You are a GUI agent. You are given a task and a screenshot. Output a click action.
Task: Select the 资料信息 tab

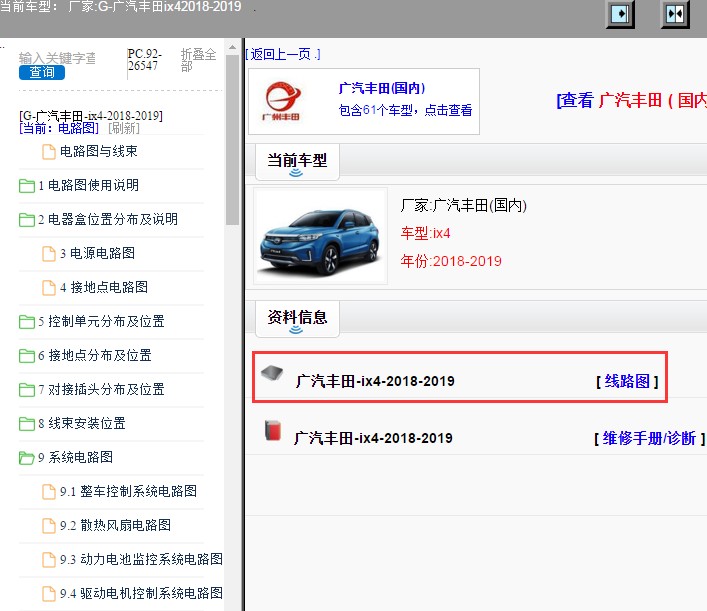coord(297,319)
